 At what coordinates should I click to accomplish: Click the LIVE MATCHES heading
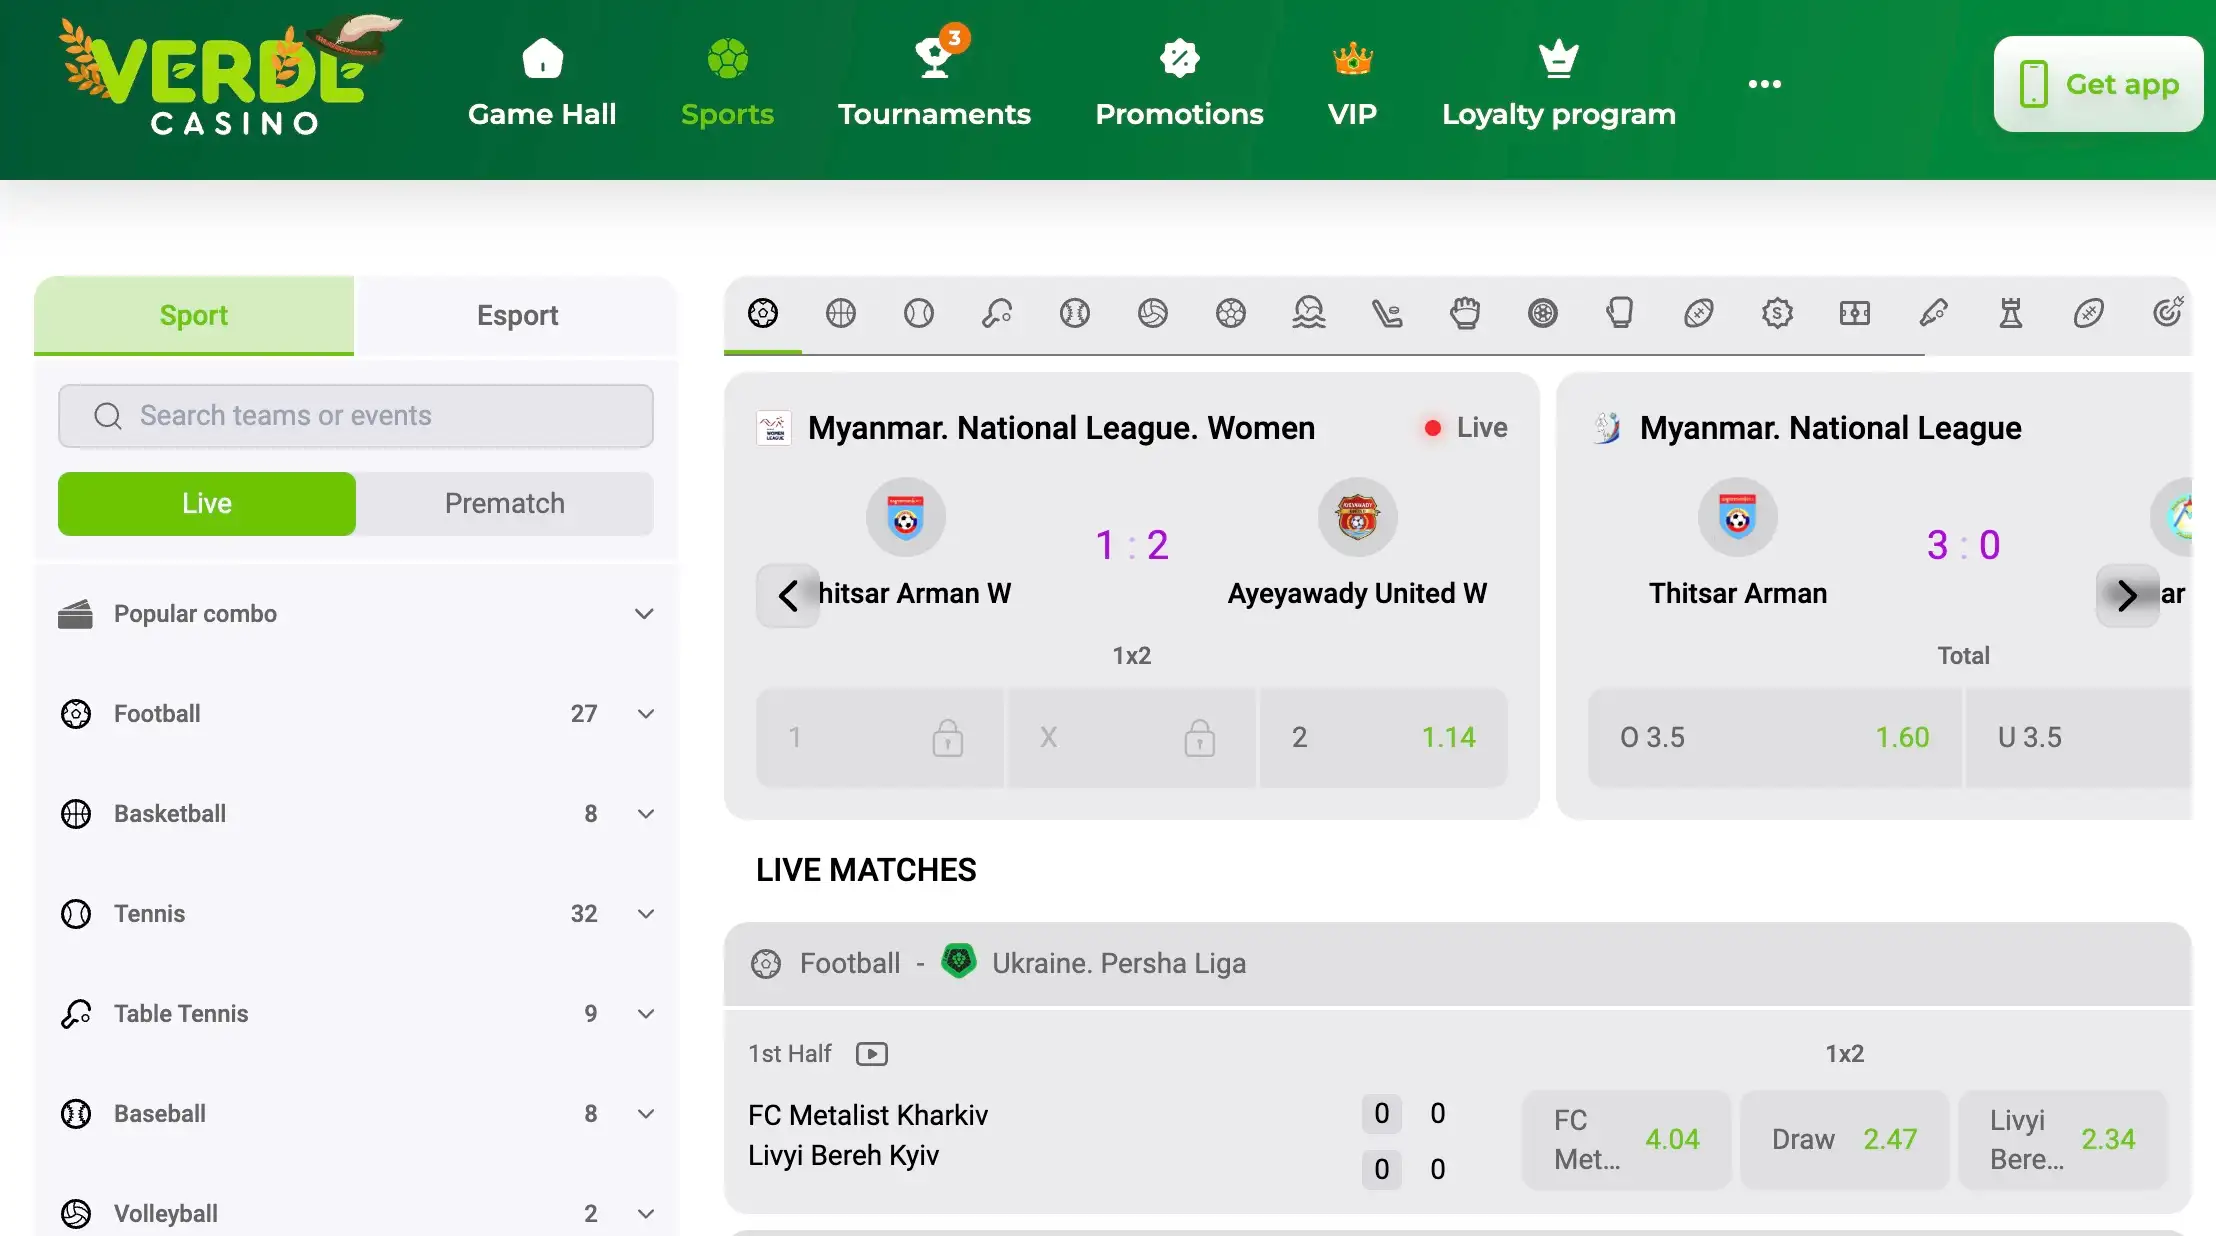[866, 870]
